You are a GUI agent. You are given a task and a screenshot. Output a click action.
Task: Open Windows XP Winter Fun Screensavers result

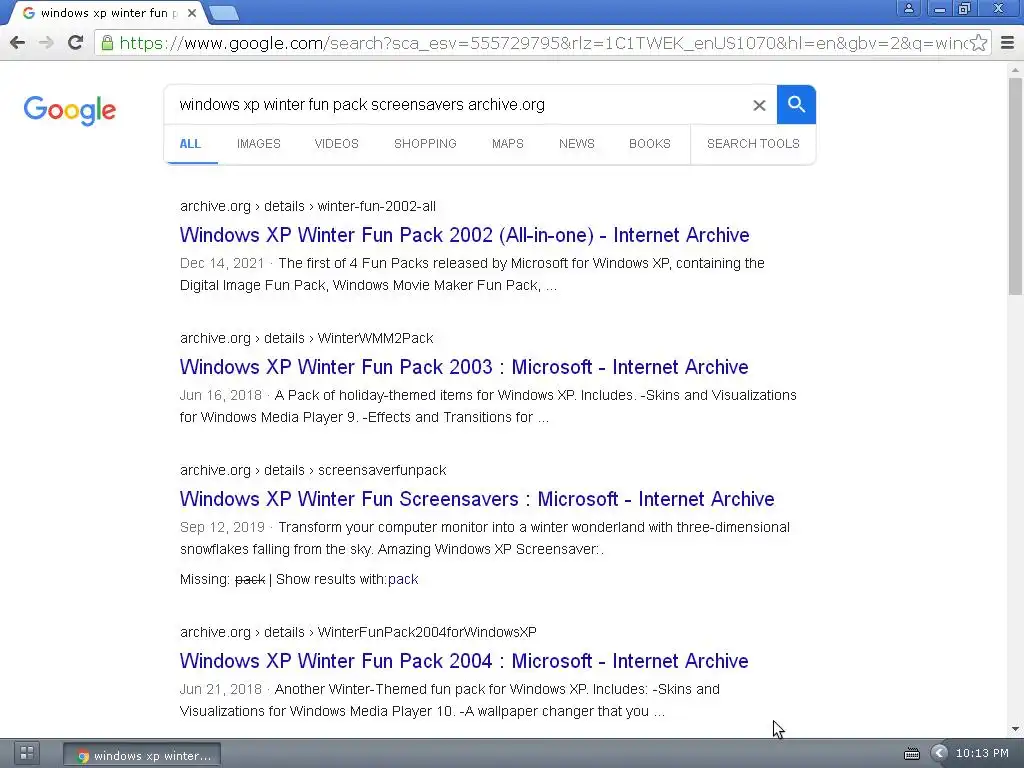coord(477,499)
